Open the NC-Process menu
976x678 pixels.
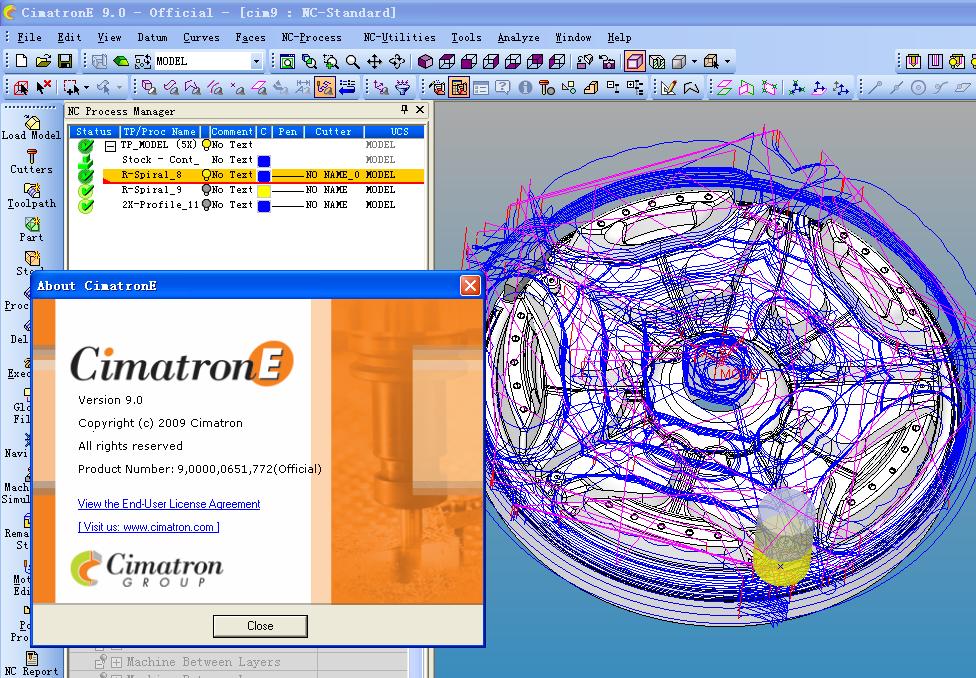311,37
